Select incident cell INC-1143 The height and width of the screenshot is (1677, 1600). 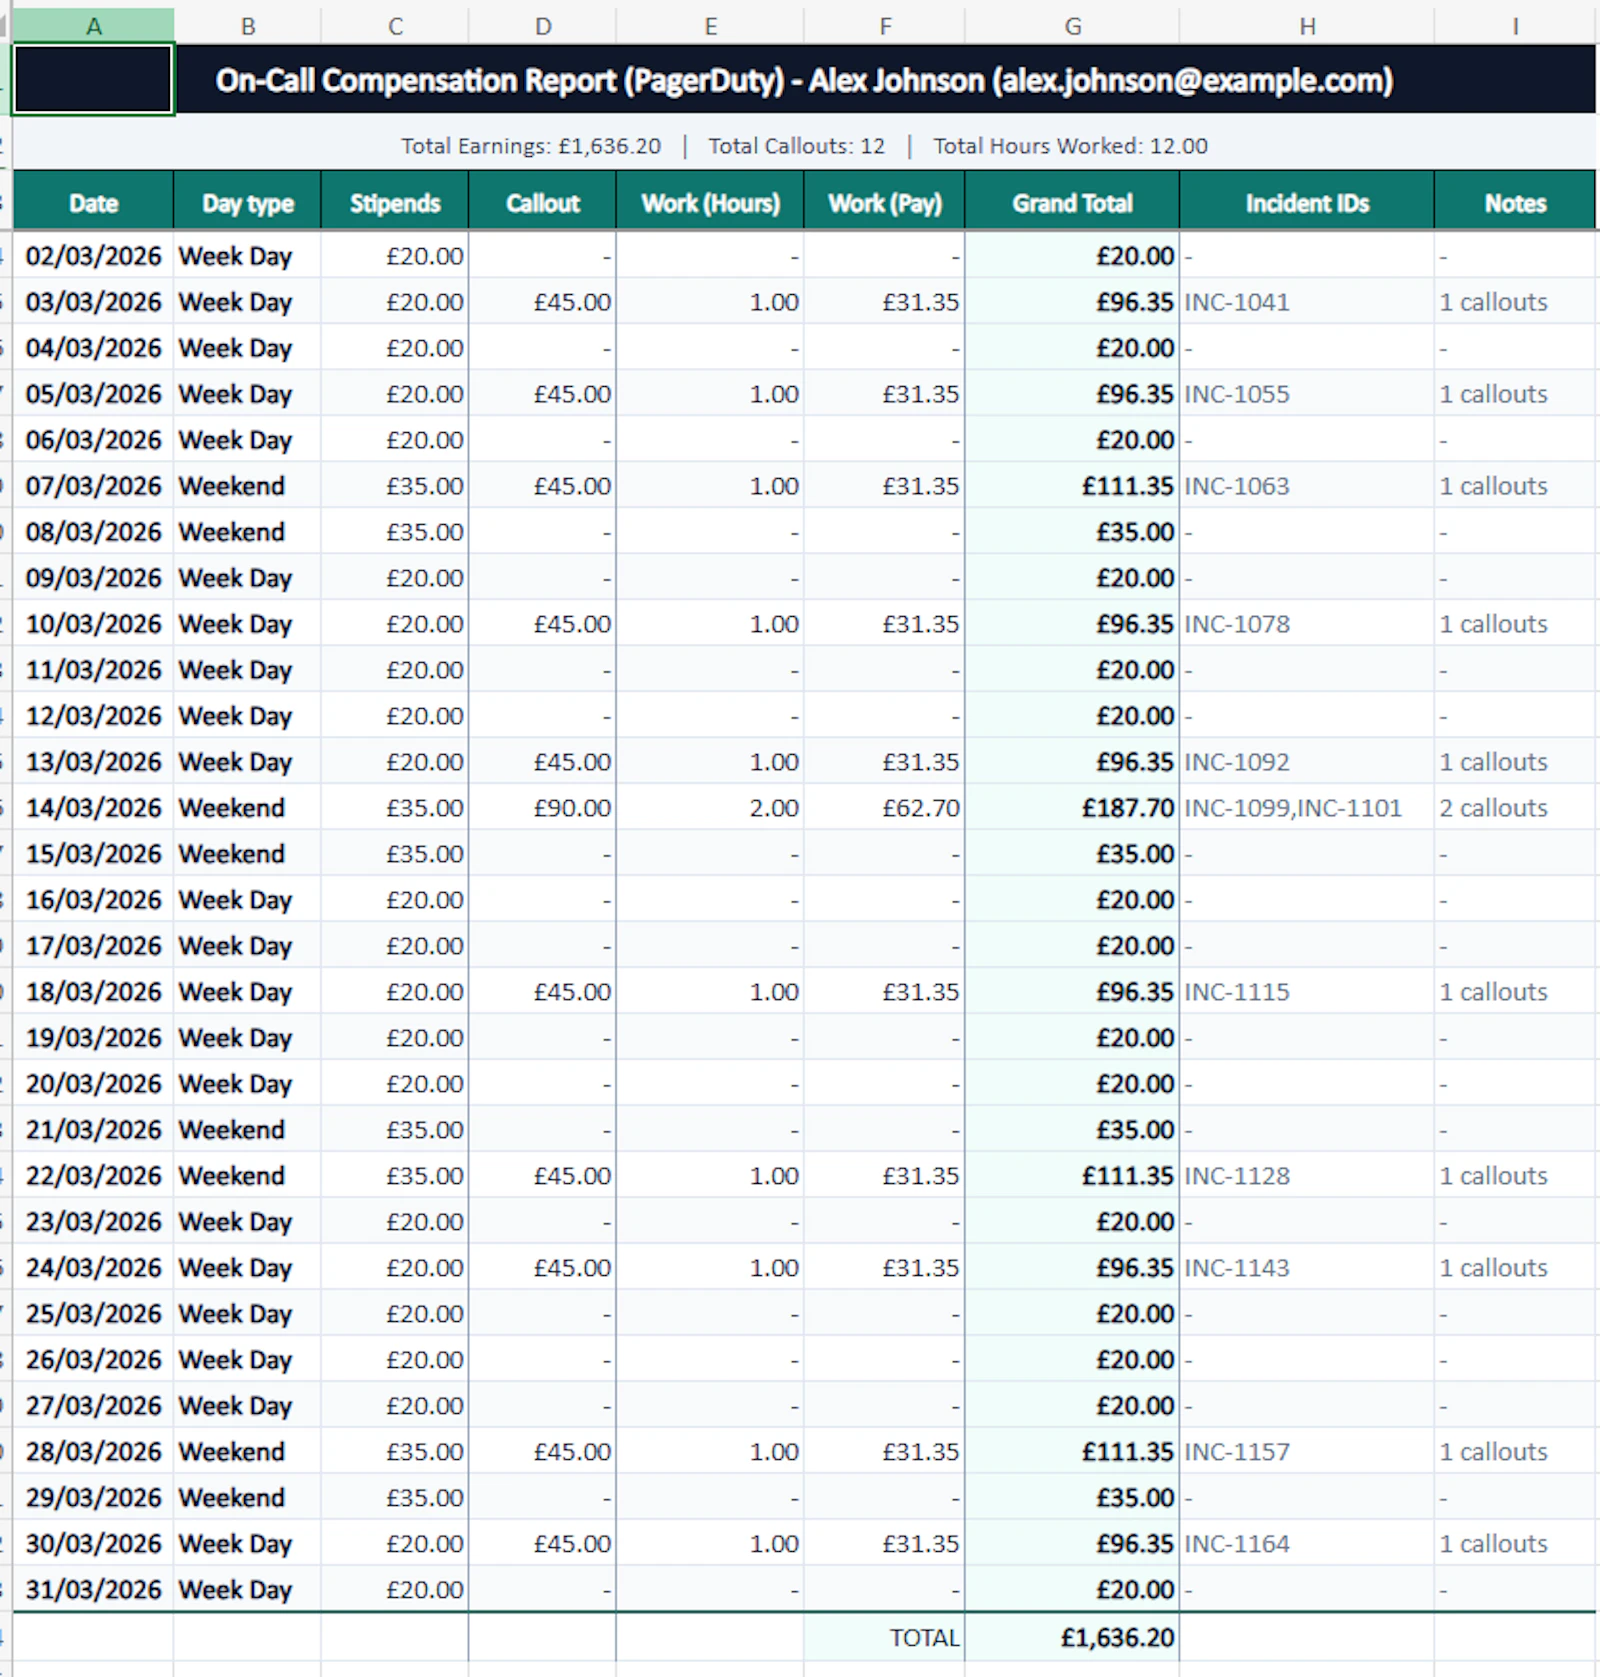pos(1307,1268)
